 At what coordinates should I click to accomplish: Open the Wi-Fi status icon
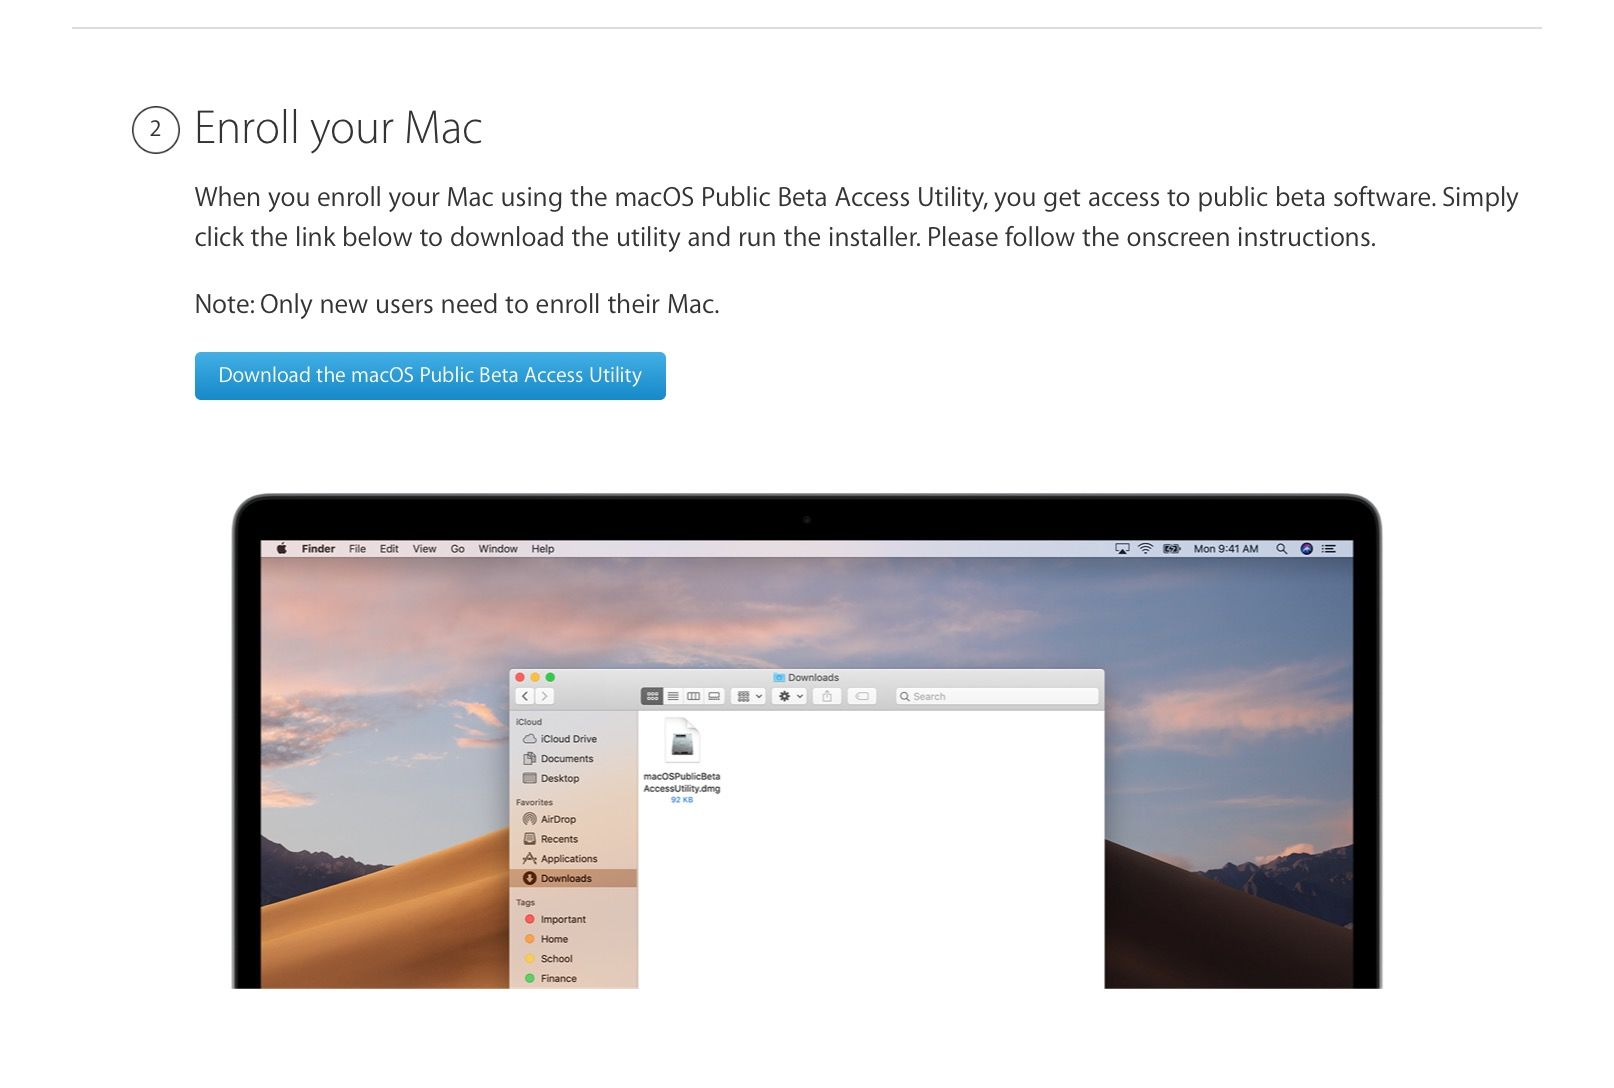tap(1146, 549)
